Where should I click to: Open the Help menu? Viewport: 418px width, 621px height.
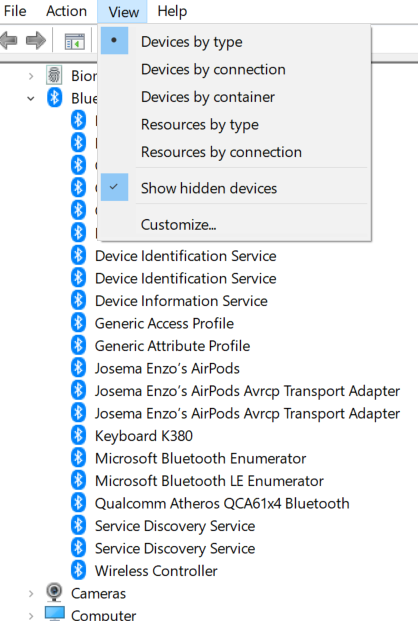pos(172,11)
